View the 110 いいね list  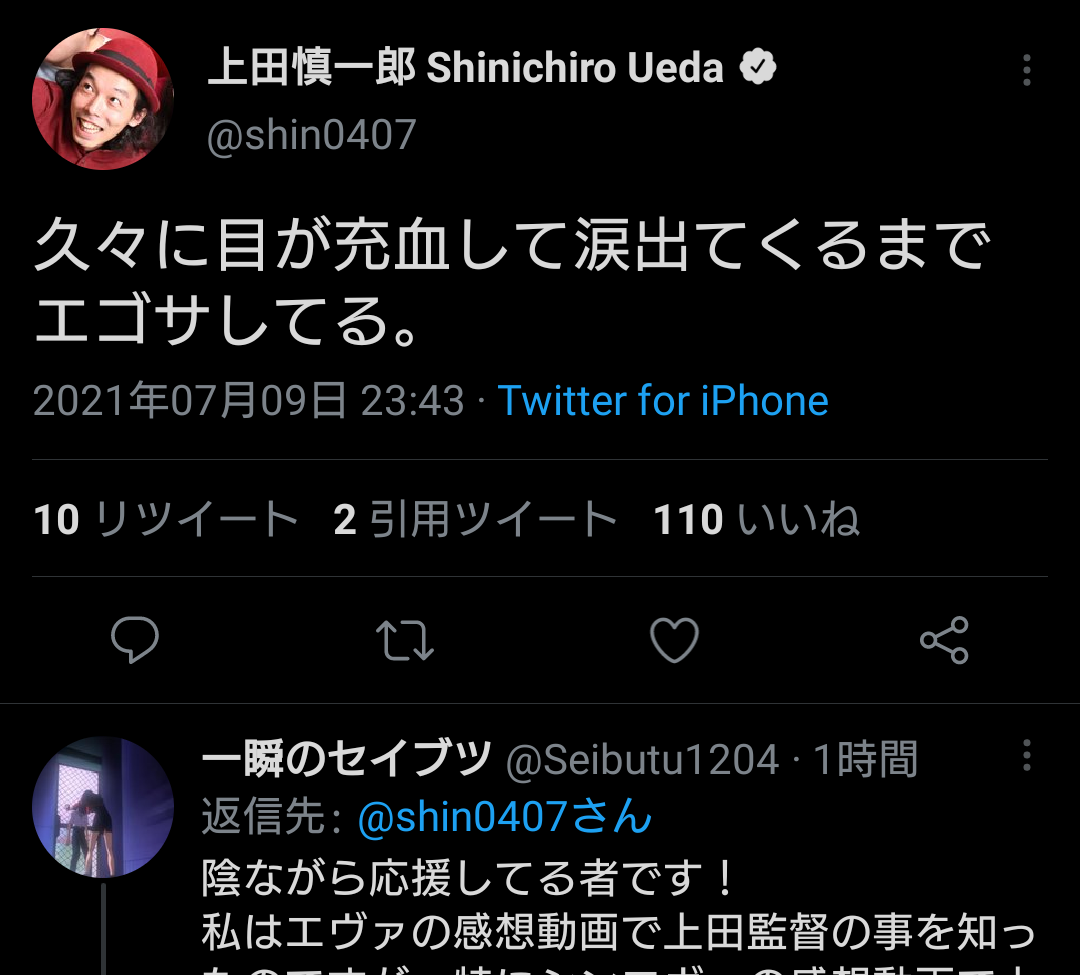pyautogui.click(x=756, y=518)
